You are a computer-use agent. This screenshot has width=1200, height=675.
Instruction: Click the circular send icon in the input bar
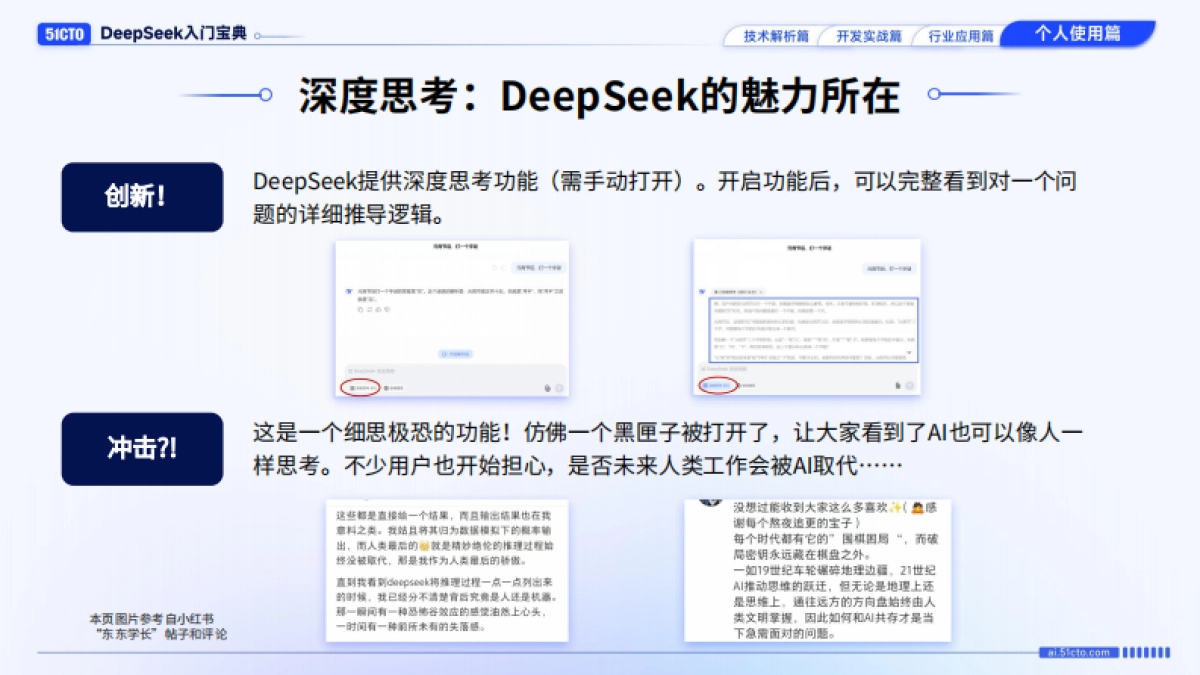[560, 387]
